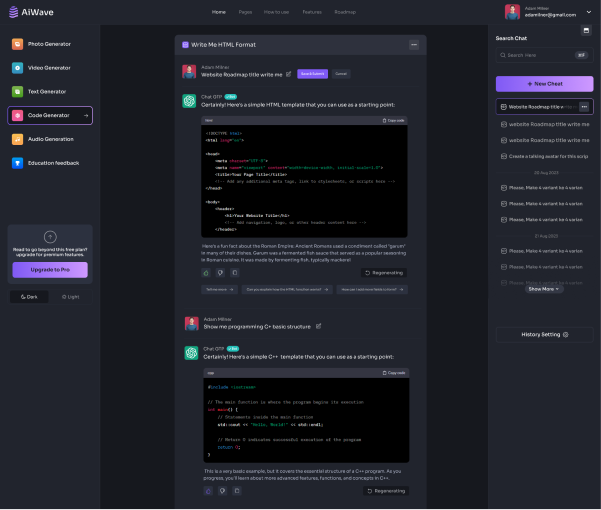Switch to Light theme
The image size is (601, 510).
coord(68,297)
